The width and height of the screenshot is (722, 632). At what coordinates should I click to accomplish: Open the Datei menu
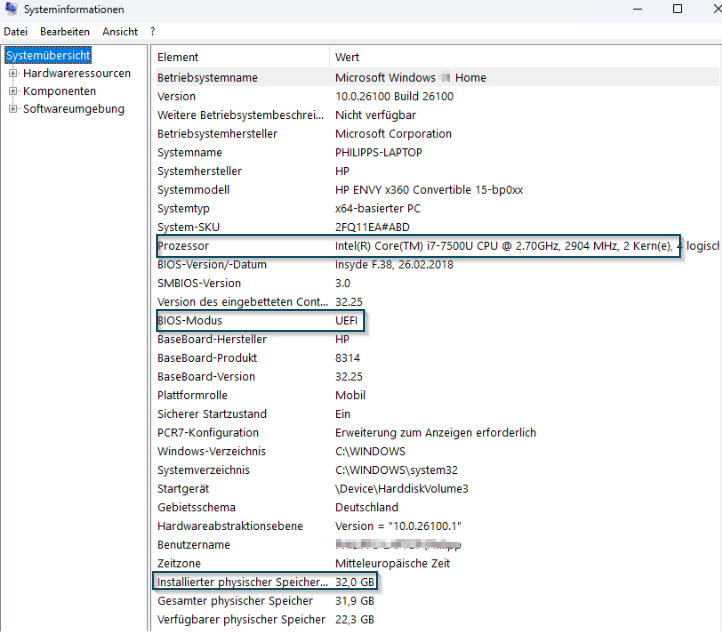pyautogui.click(x=16, y=32)
